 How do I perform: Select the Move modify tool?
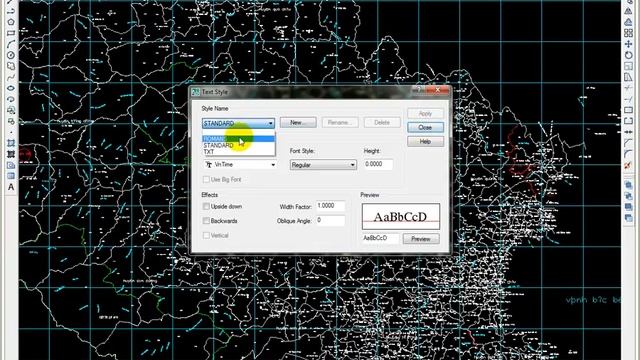coord(629,44)
